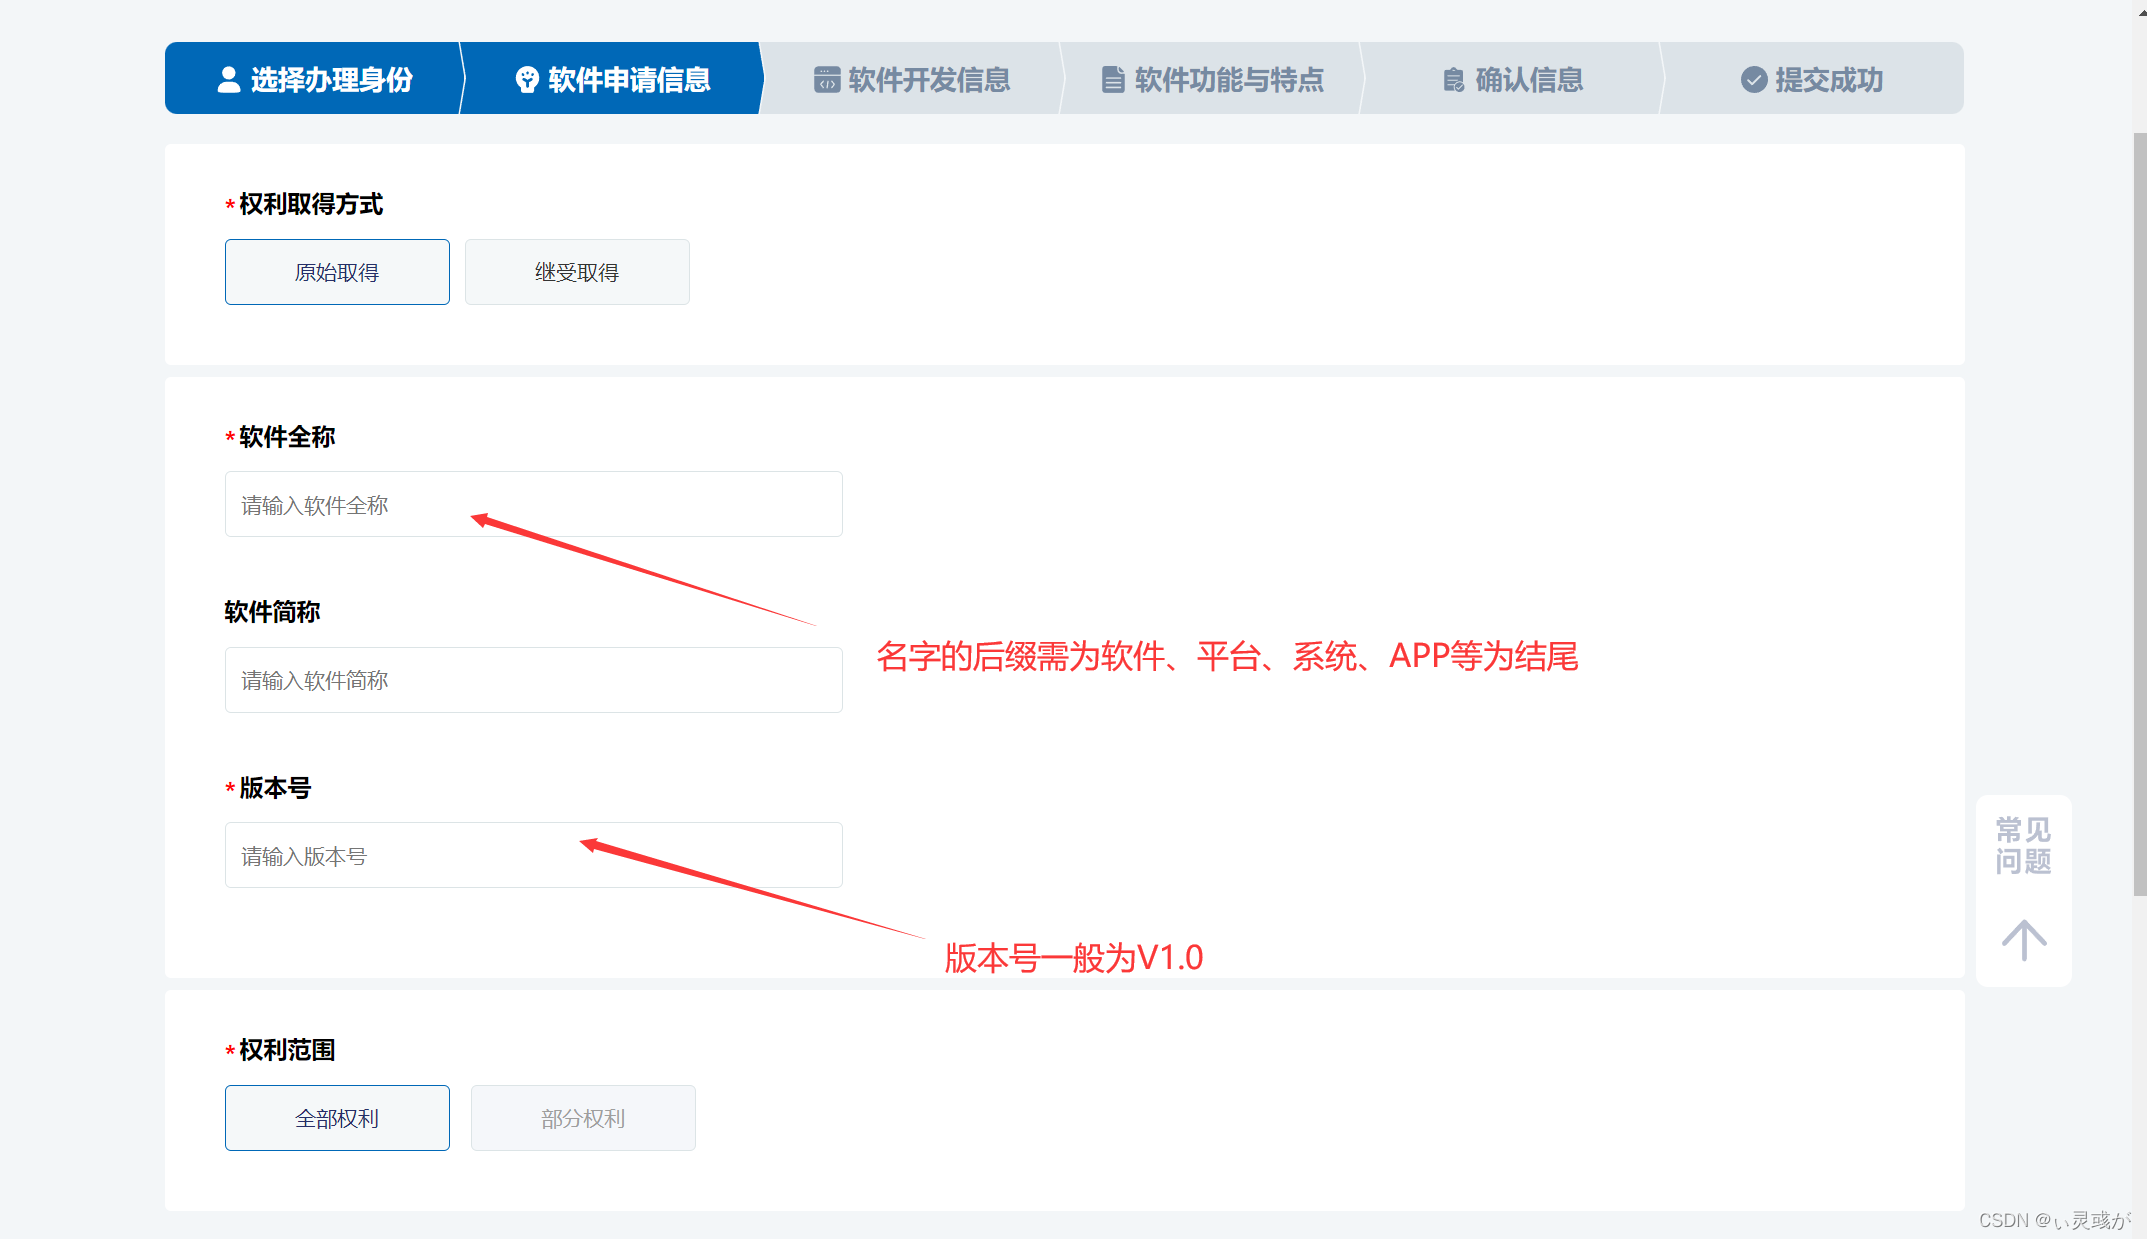Click the lightbulb icon in 软件申请信息 step
2147x1239 pixels.
527,80
